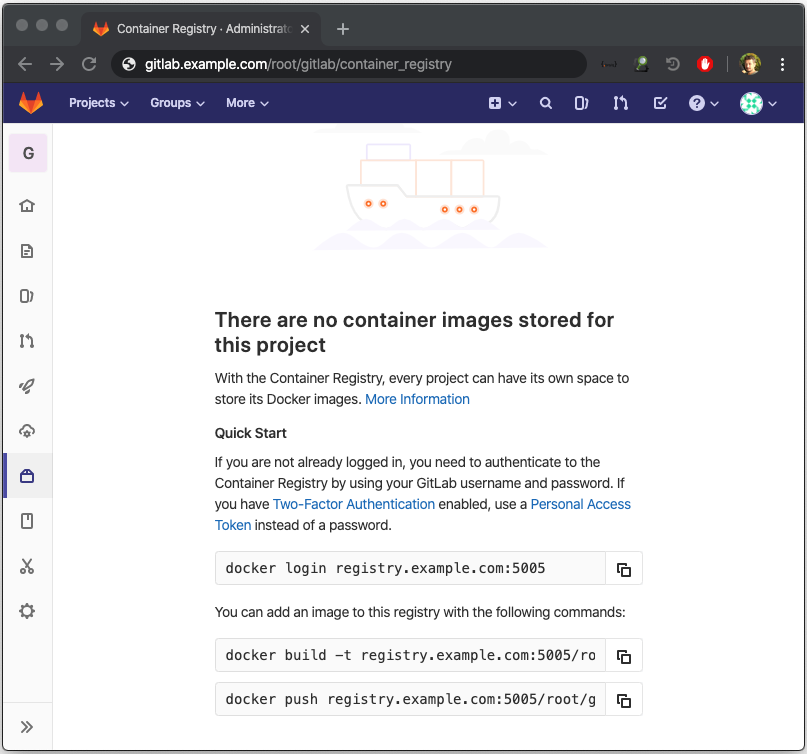
Task: Open the Help dropdown
Action: click(701, 103)
